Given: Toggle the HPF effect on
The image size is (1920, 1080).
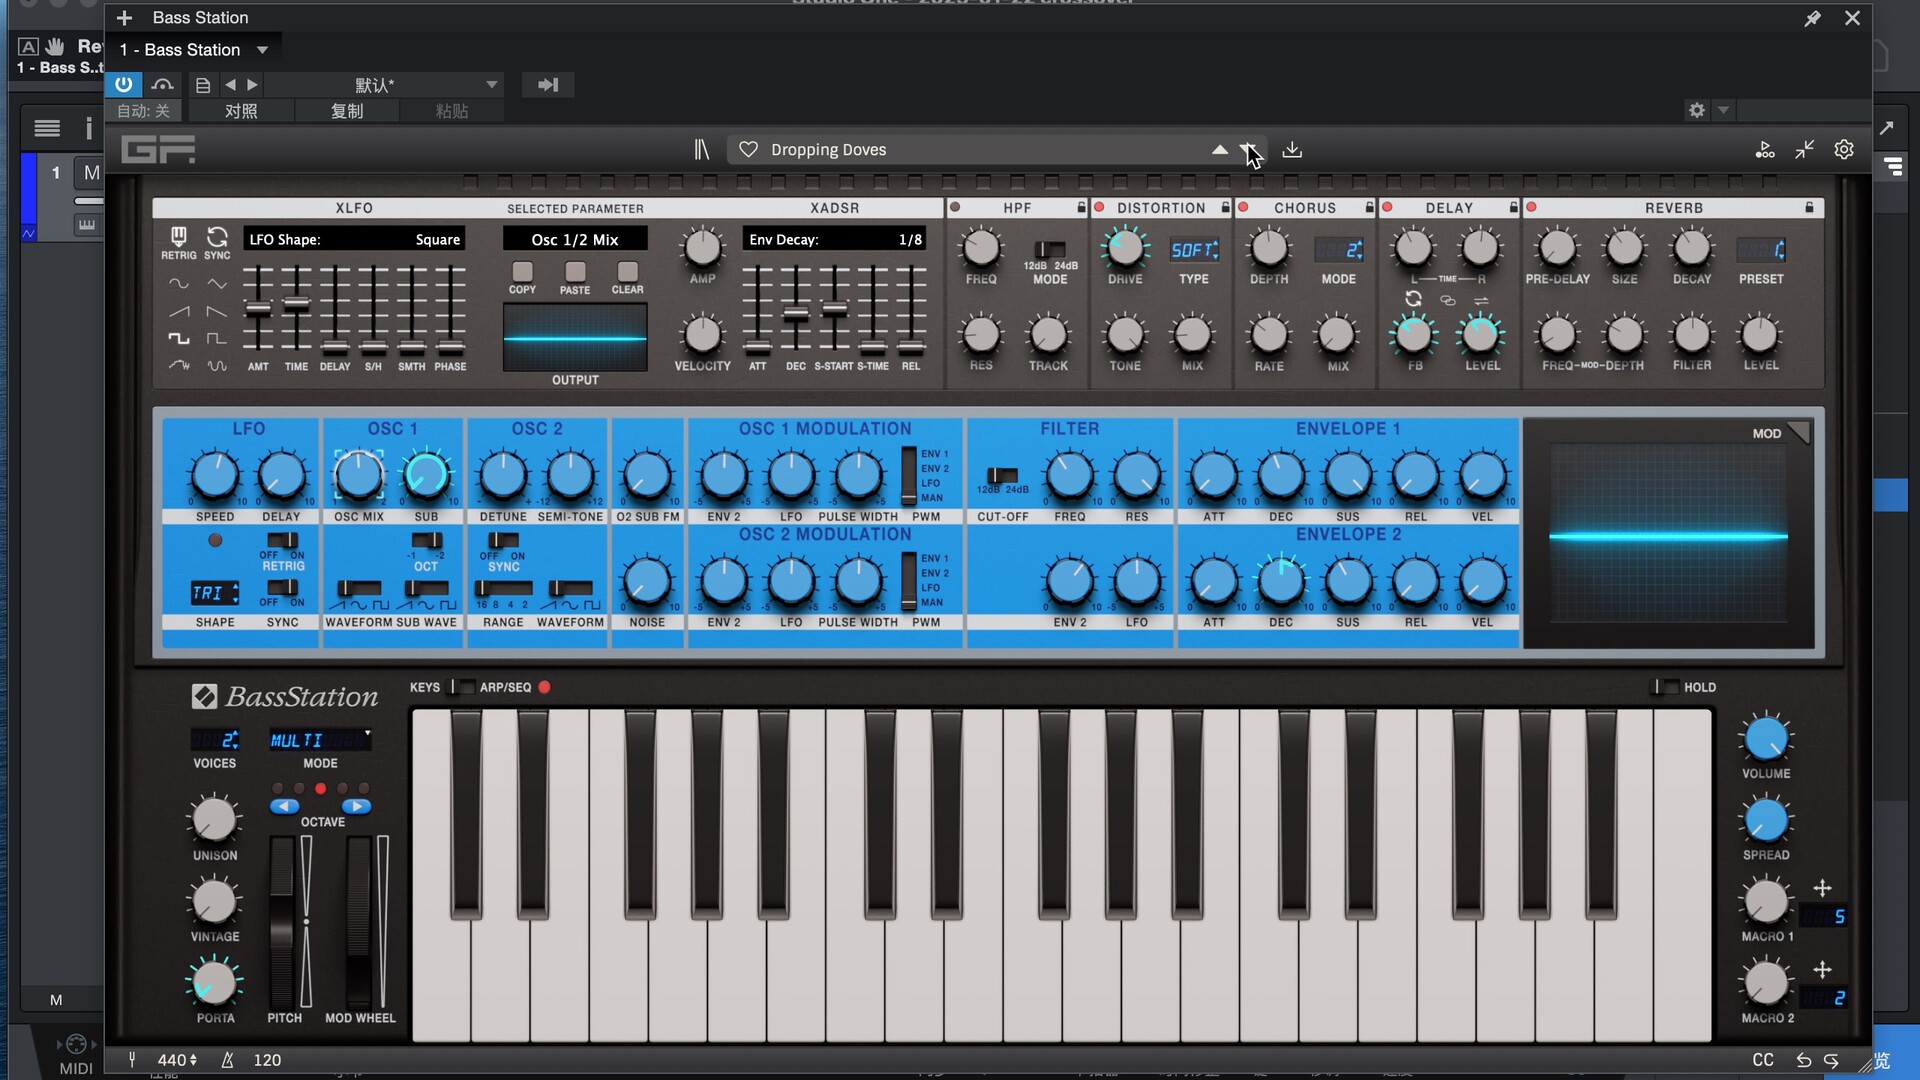Looking at the screenshot, I should [x=955, y=208].
